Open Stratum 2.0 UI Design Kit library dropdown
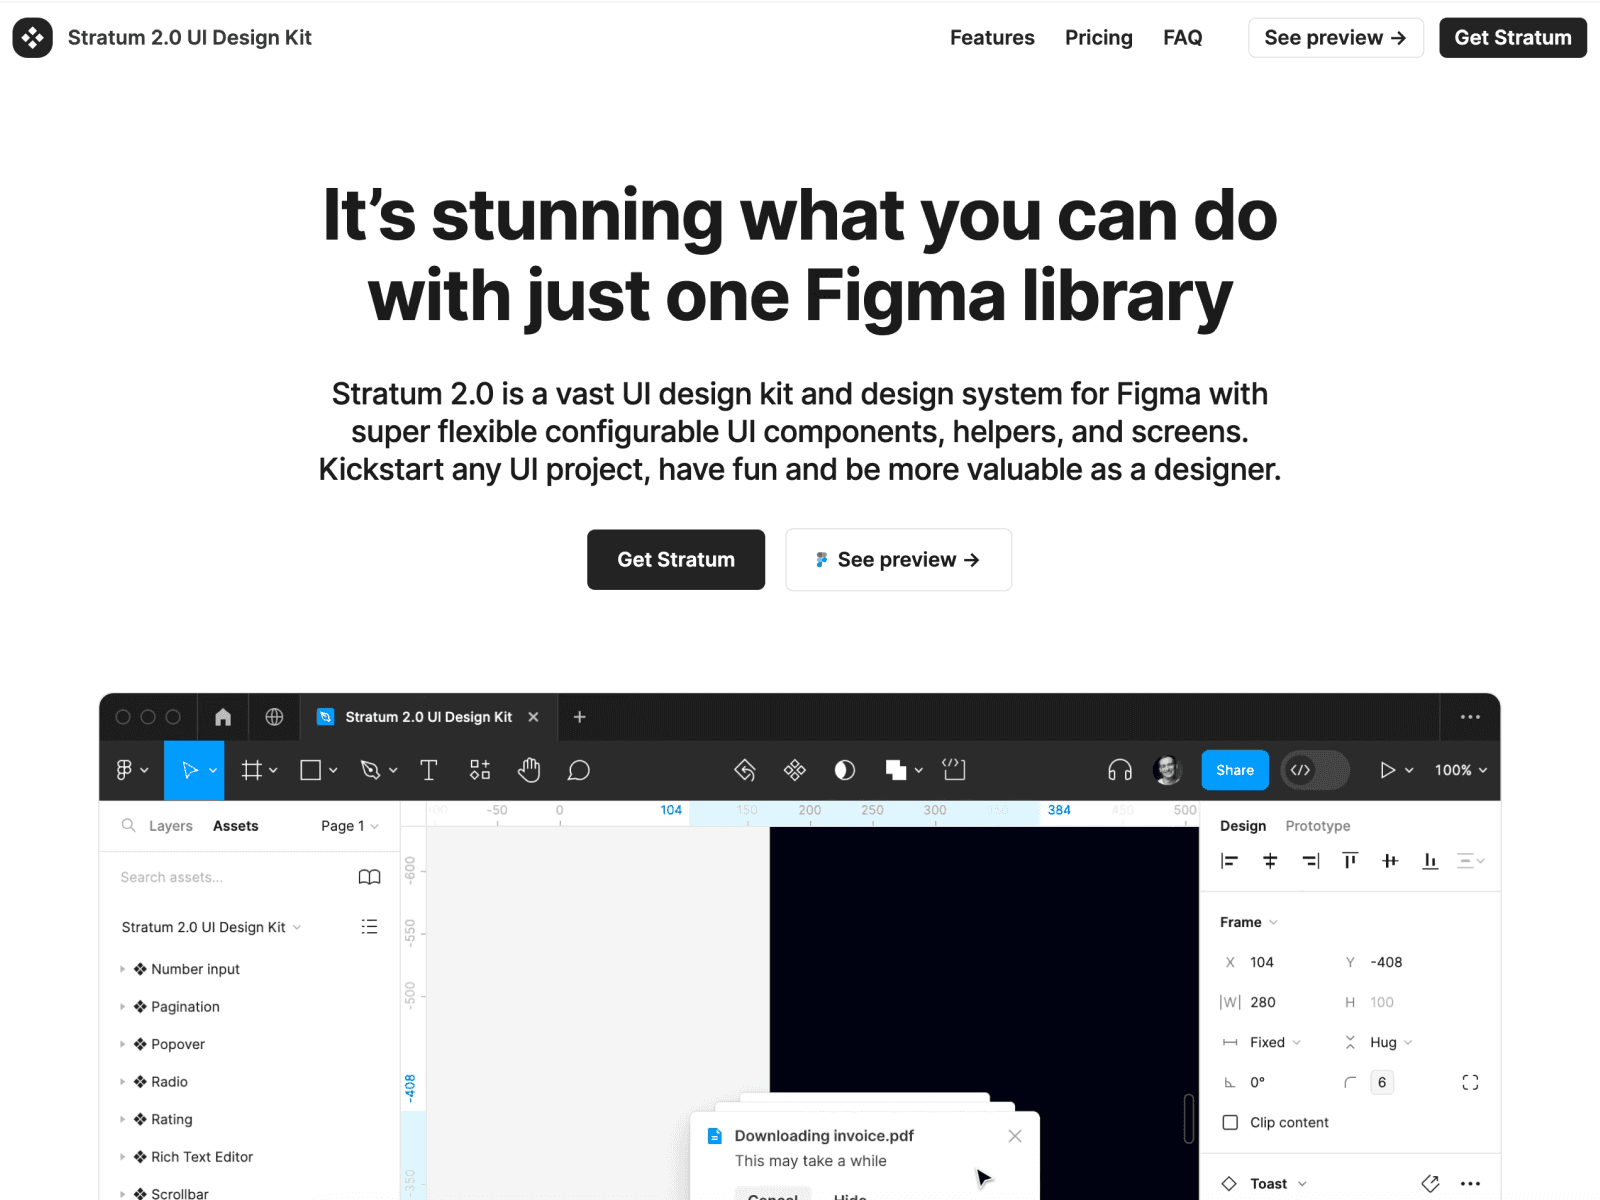The height and width of the screenshot is (1200, 1600). pyautogui.click(x=212, y=927)
